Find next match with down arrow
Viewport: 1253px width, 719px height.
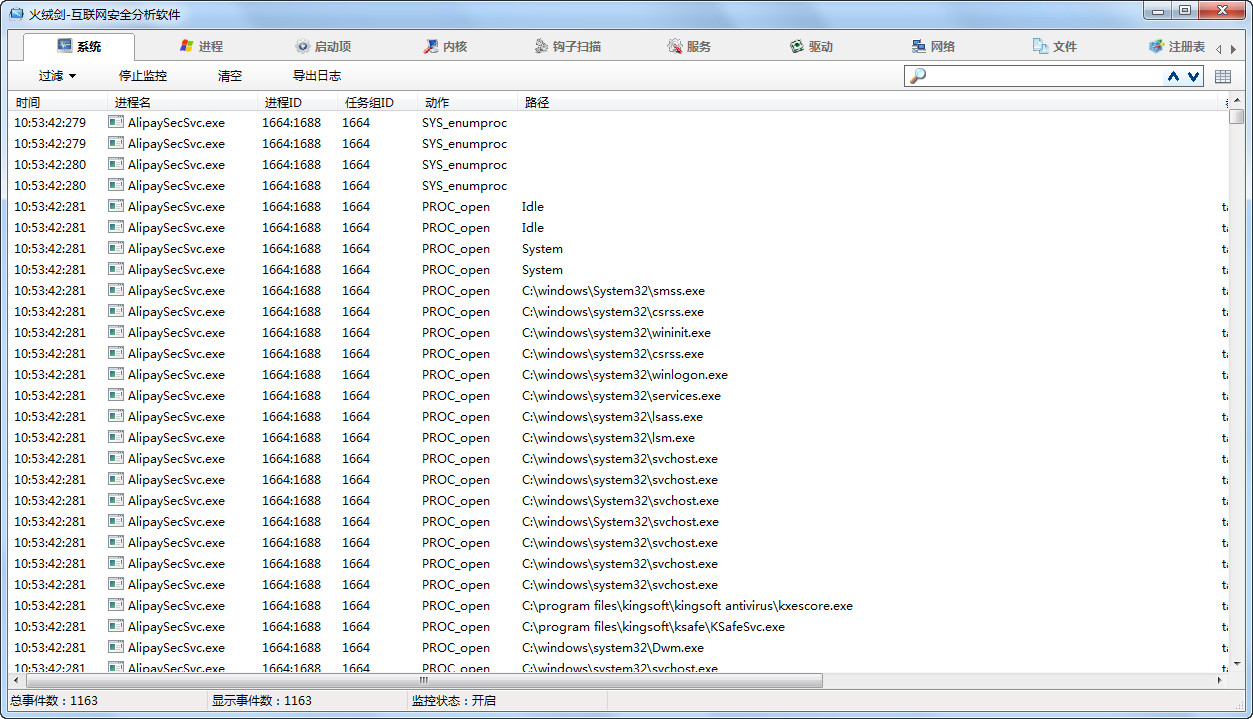1193,77
